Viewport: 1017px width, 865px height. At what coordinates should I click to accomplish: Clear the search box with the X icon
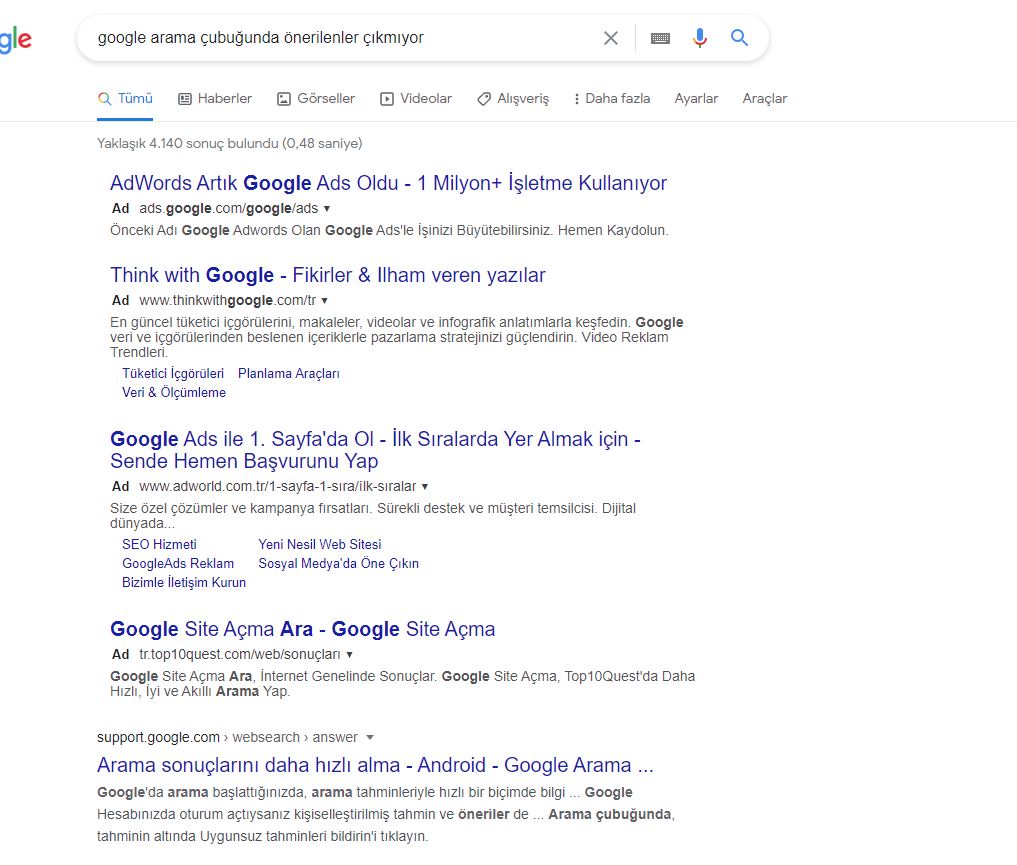610,38
